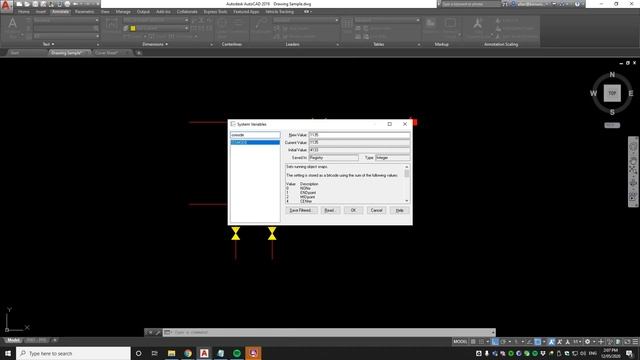Click the Clean Screen icon in status bar

(x=627, y=342)
